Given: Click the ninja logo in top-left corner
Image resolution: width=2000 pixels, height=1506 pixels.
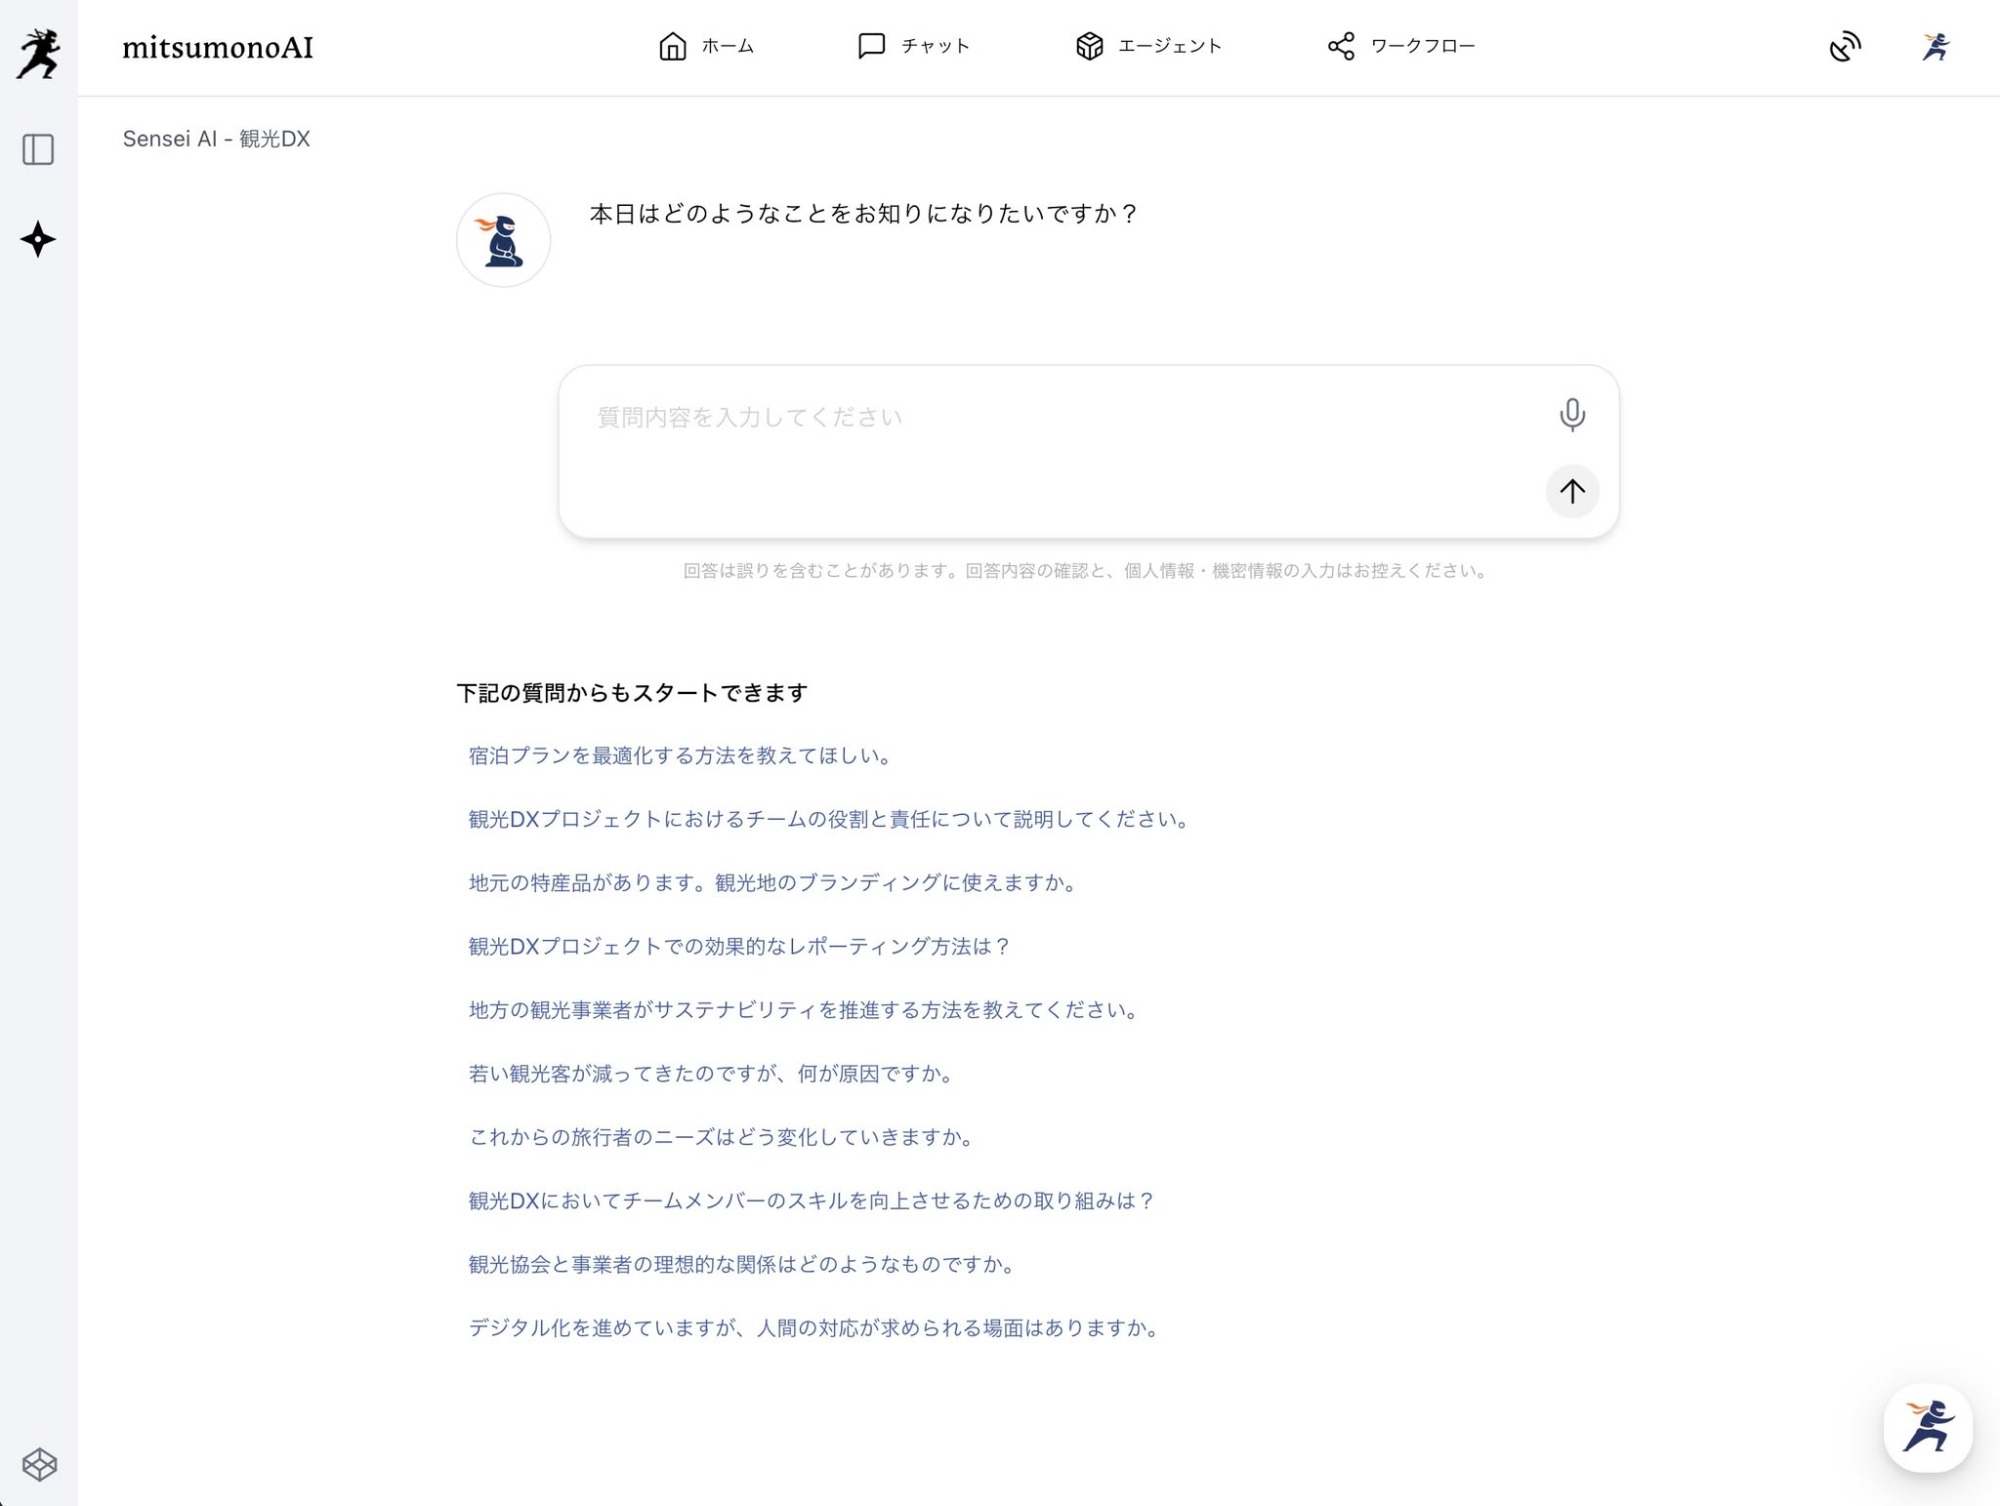Looking at the screenshot, I should click(38, 52).
